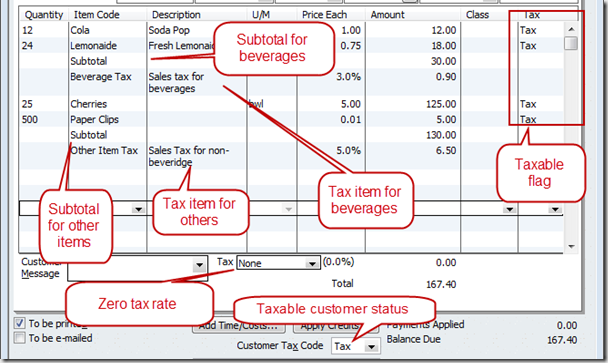Open the Item Code dropdown arrow in the blank row
608x363 pixels.
click(x=138, y=209)
